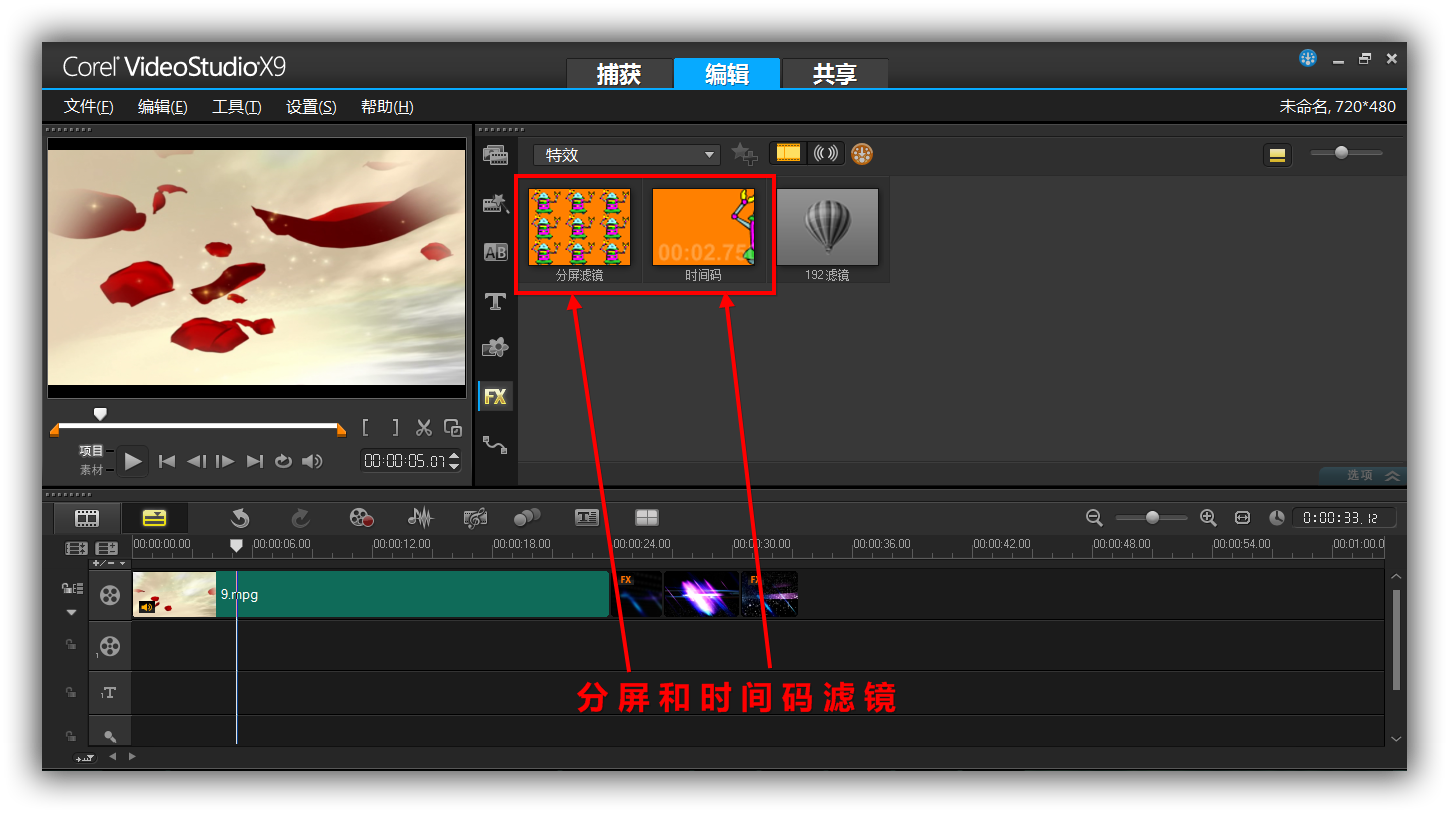Open the track +/- dropdown arrow
Image resolution: width=1449 pixels, height=813 pixels.
coord(123,563)
